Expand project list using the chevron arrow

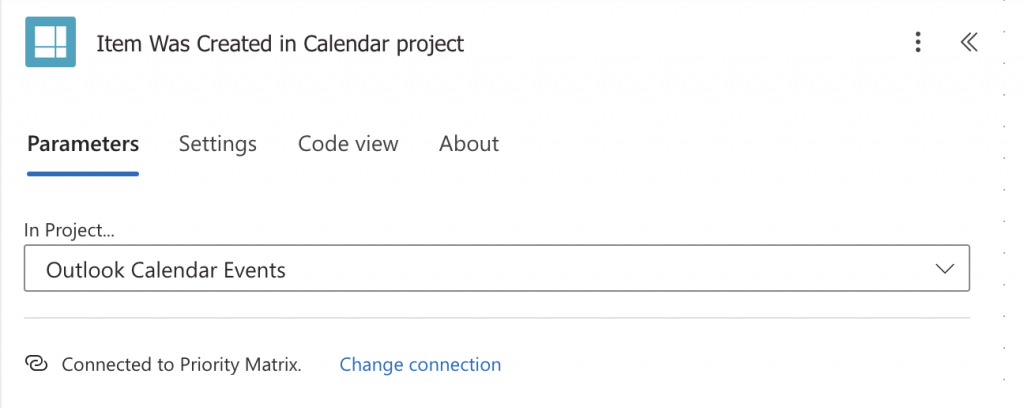[x=944, y=270]
